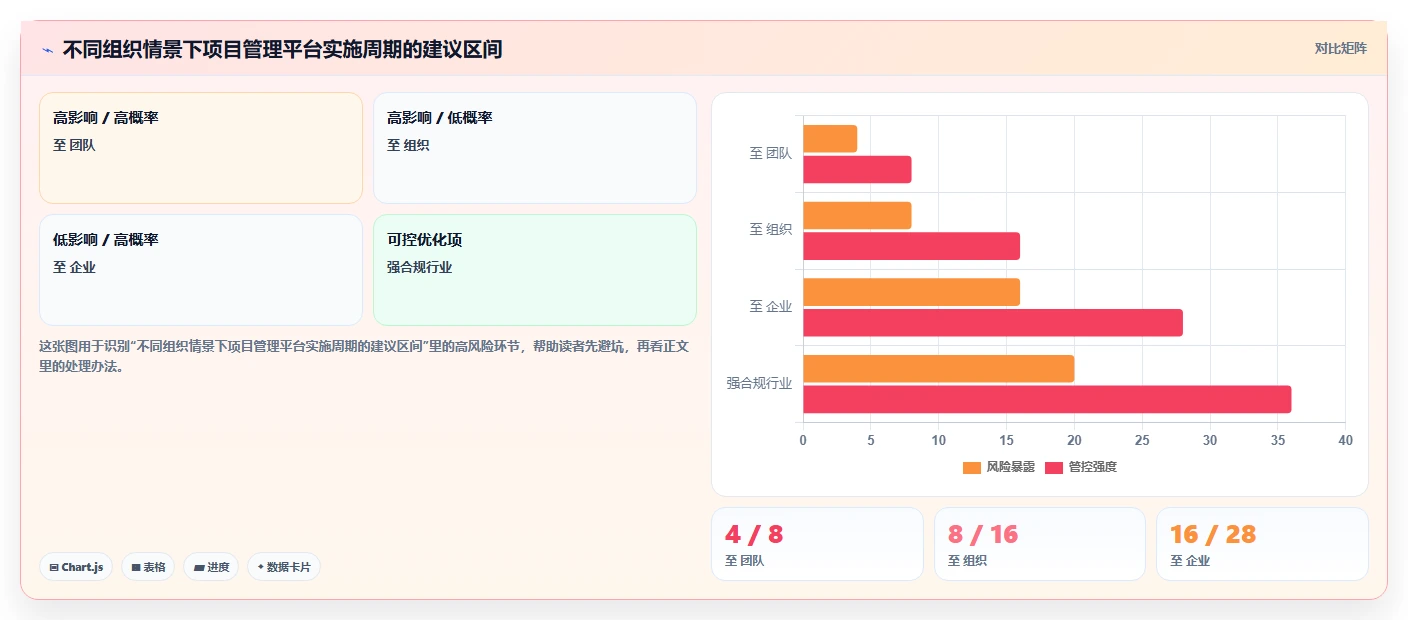Click the orange bar for 至 企业
The image size is (1408, 620).
(911, 292)
